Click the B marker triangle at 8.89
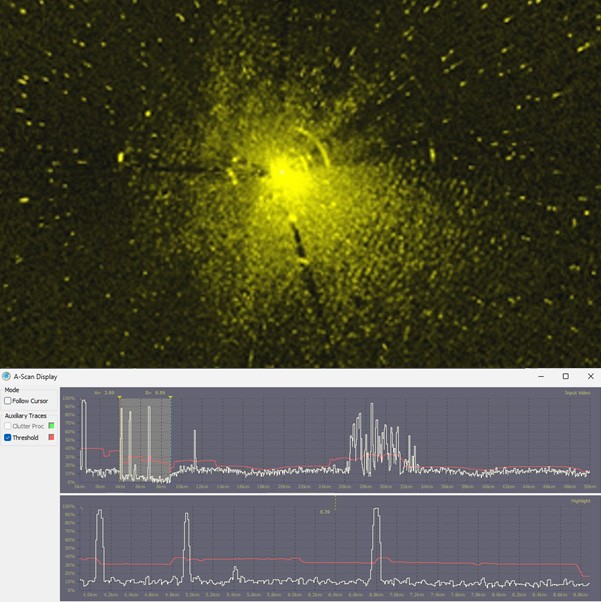This screenshot has width=601, height=602. [x=170, y=398]
